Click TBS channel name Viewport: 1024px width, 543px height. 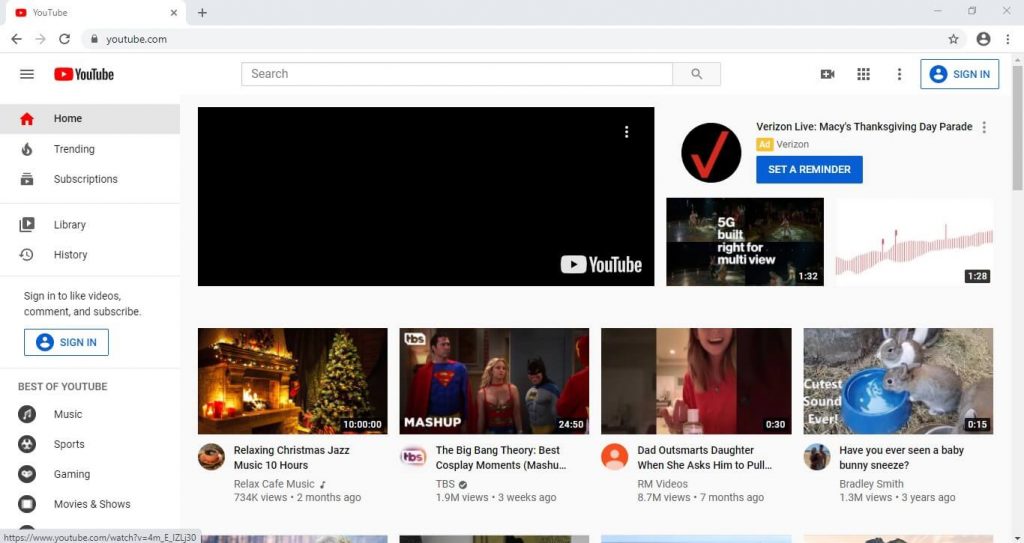point(445,484)
